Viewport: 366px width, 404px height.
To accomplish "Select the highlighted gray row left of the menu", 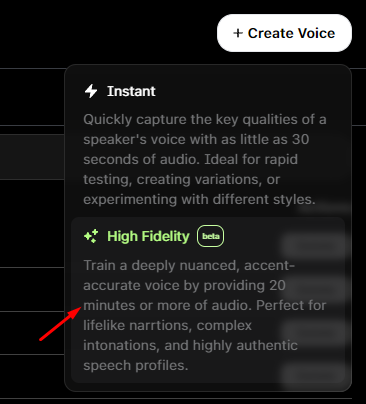I will [32, 157].
